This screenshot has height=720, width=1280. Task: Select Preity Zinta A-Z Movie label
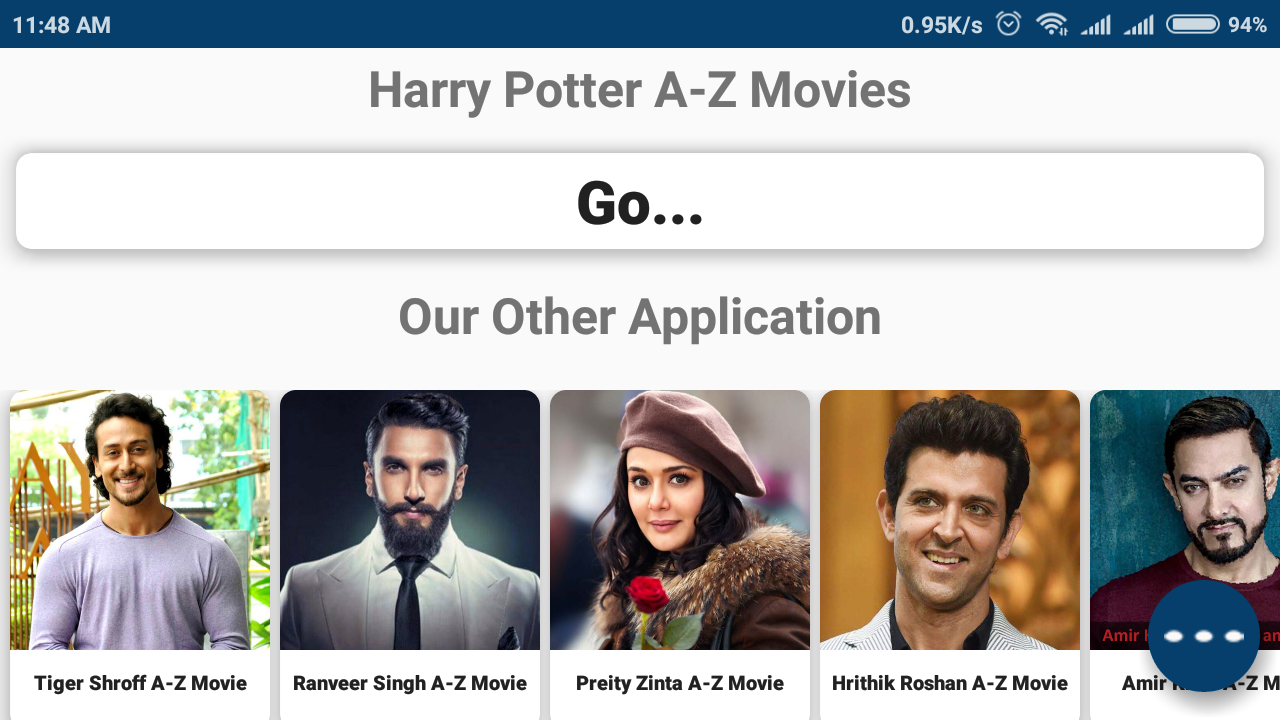[680, 683]
